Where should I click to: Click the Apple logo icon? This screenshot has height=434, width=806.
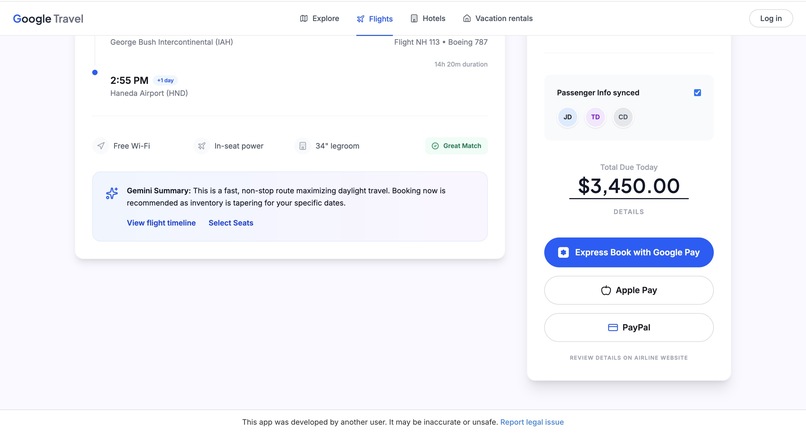(x=606, y=290)
